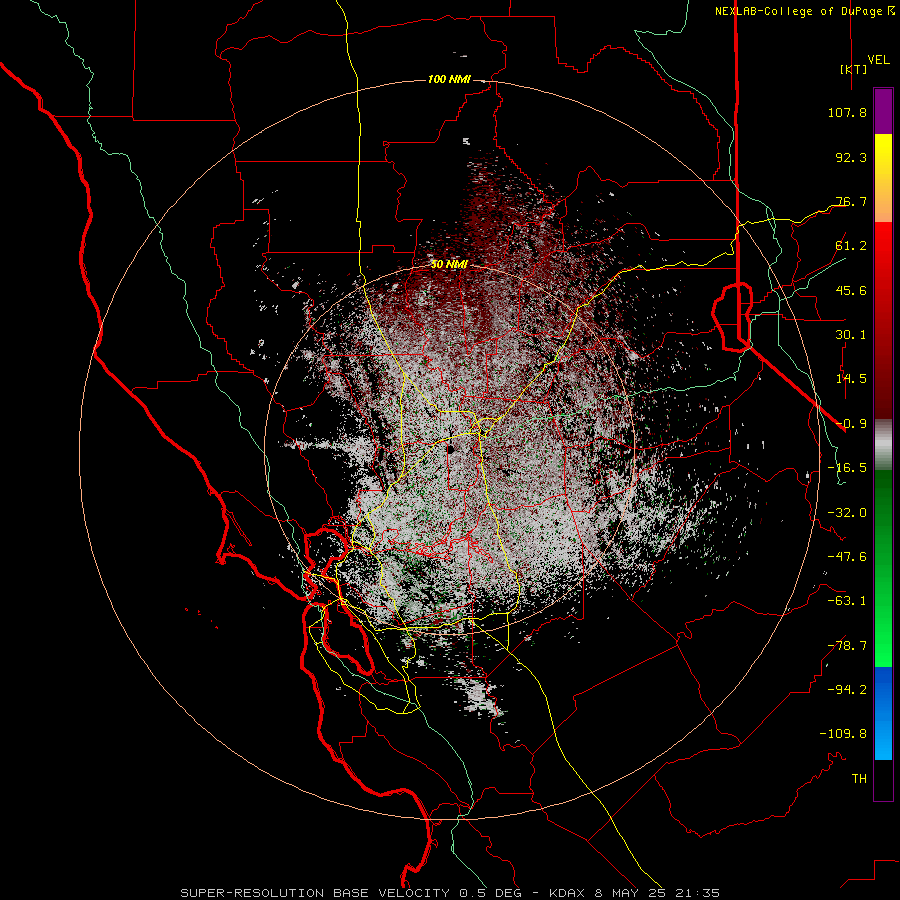The width and height of the screenshot is (900, 900).
Task: Click the [KT] units label
Action: 853,69
